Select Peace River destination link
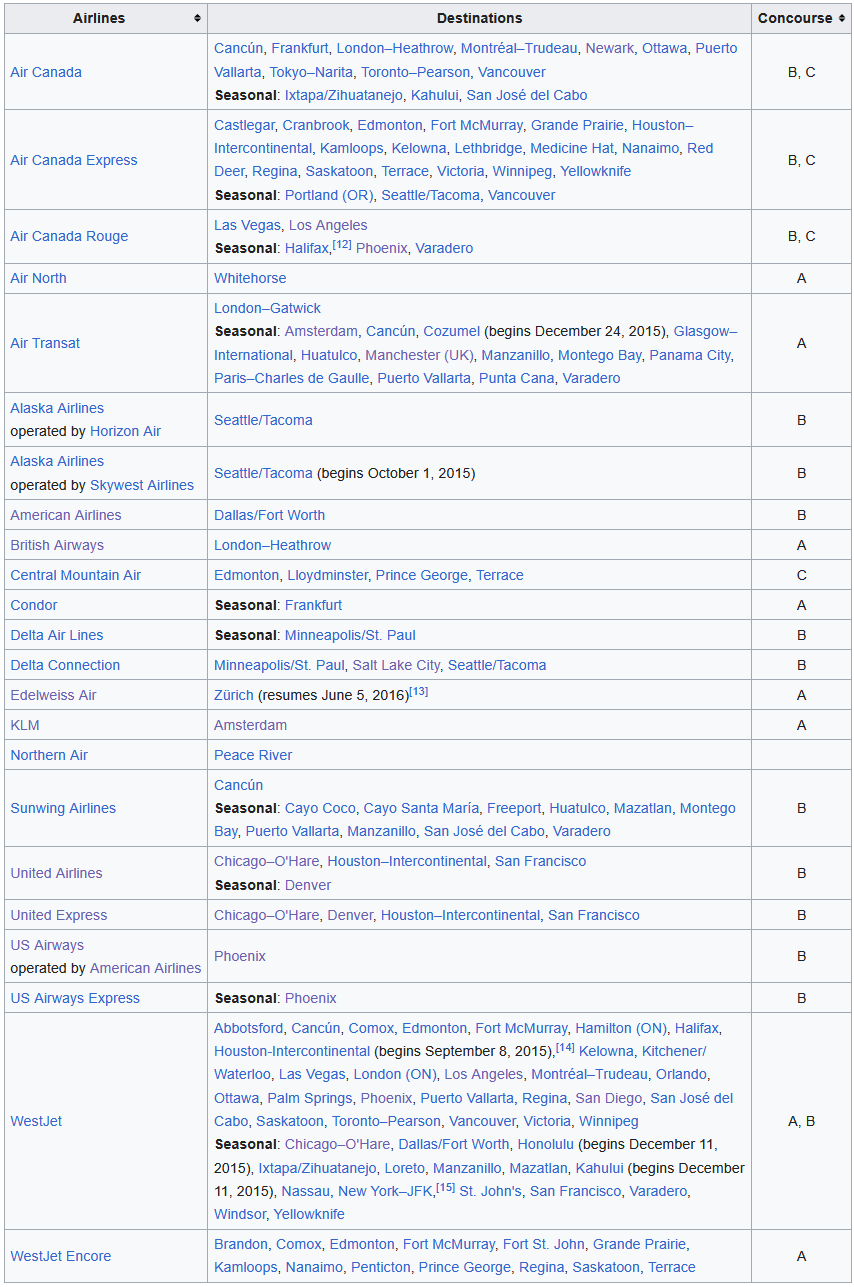The image size is (854, 1287). 253,755
